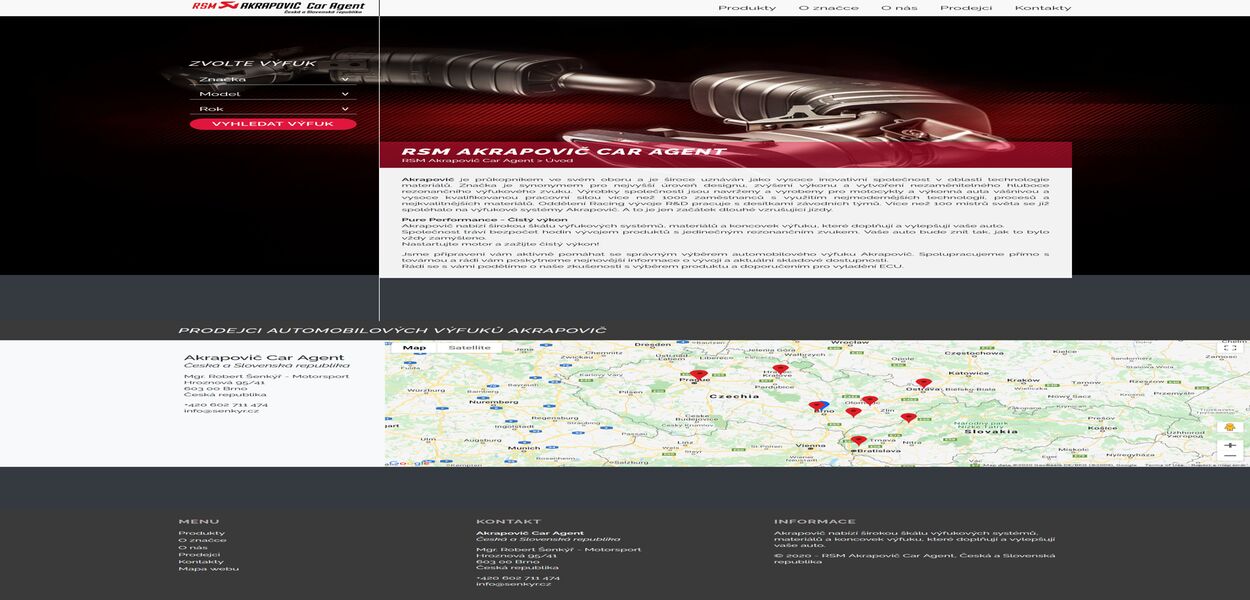Open the footer Mapa webu link
The height and width of the screenshot is (600, 1250).
tap(209, 568)
